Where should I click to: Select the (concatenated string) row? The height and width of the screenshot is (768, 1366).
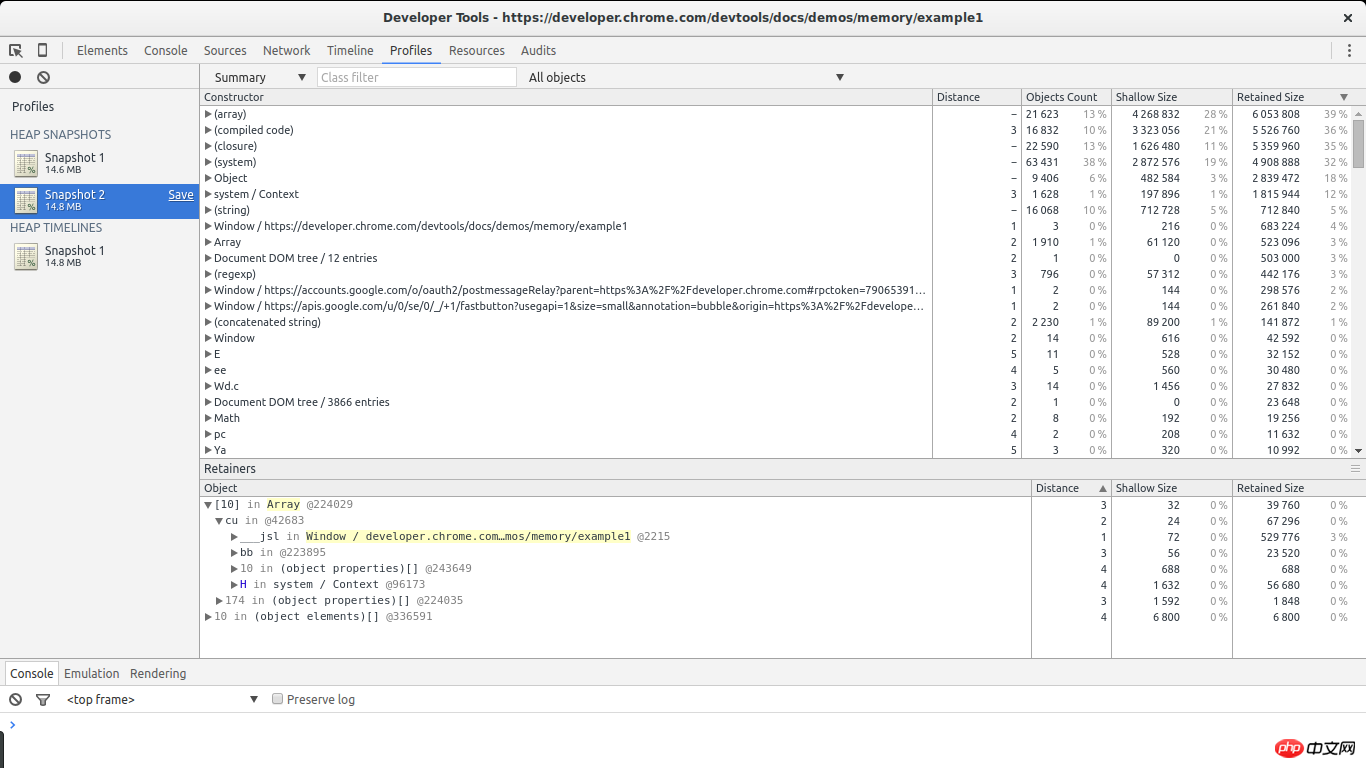click(776, 322)
